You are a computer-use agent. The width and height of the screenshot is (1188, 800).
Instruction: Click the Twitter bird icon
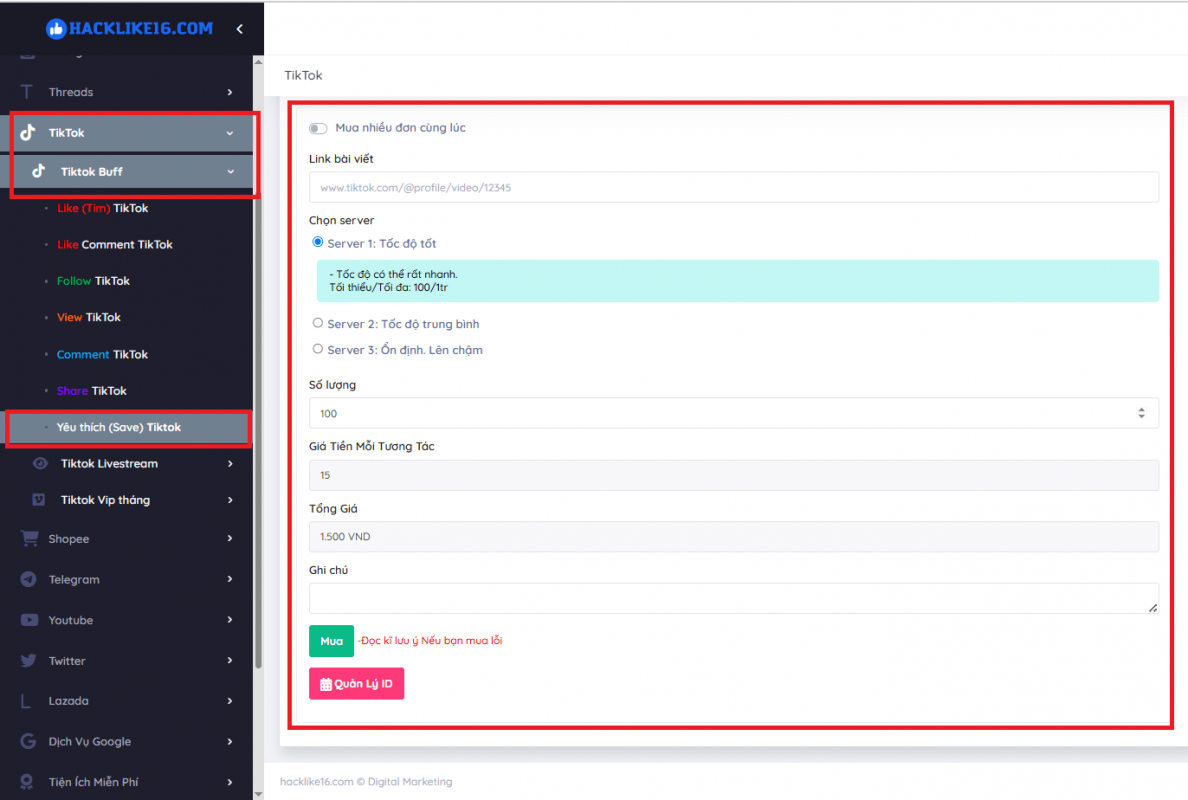29,661
